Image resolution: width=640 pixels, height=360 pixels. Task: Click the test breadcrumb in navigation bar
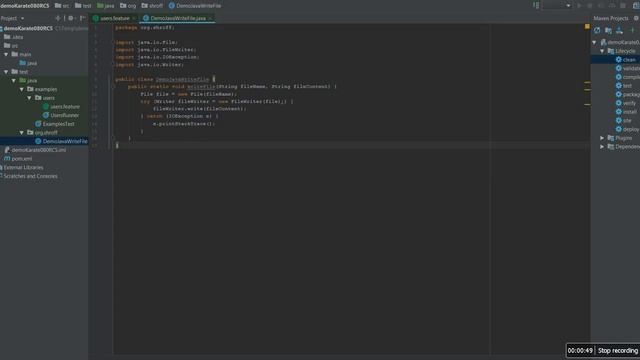click(x=83, y=6)
